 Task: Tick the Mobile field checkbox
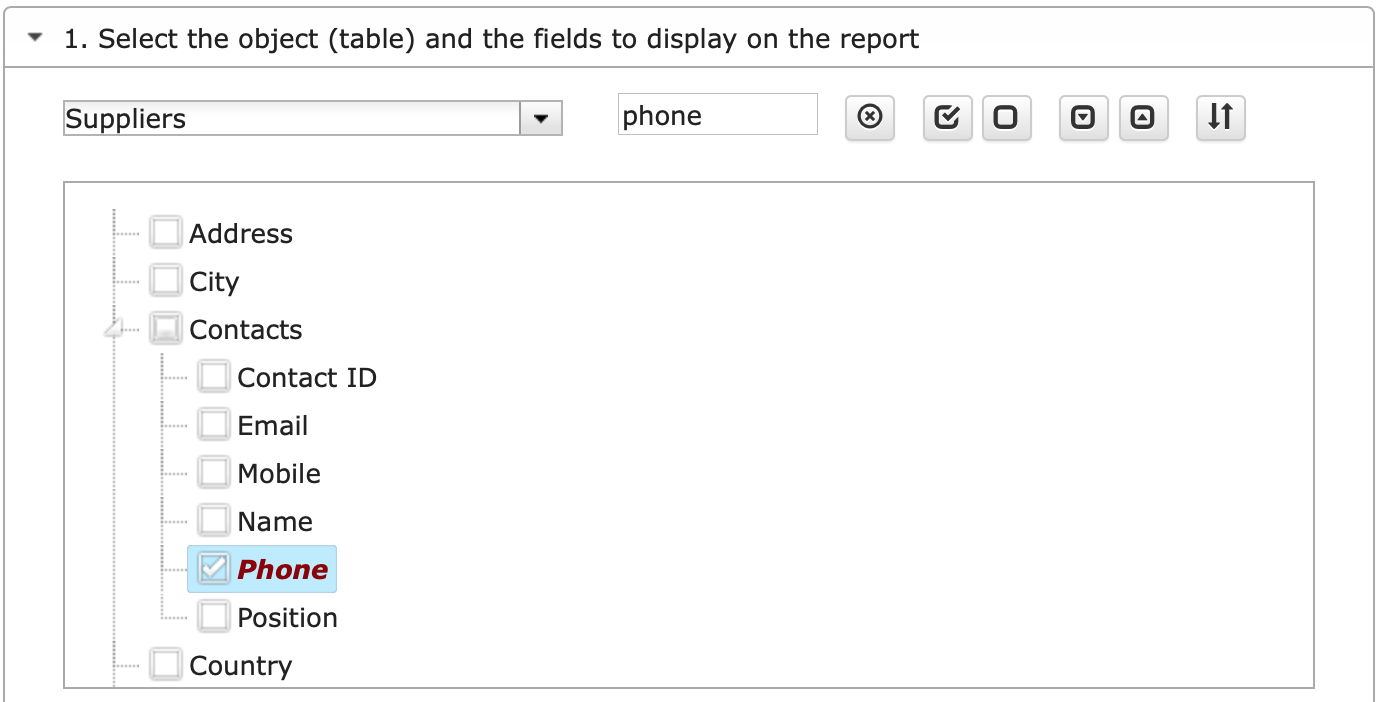pos(213,473)
